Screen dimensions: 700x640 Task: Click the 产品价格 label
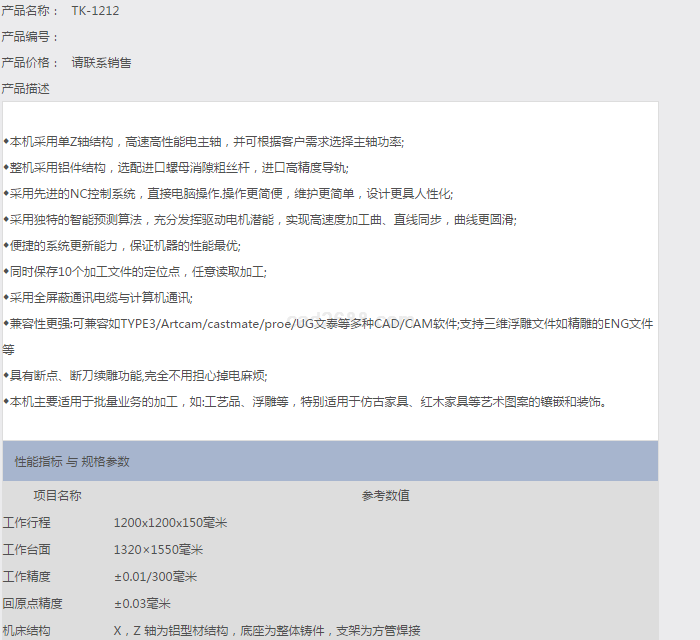[31, 63]
